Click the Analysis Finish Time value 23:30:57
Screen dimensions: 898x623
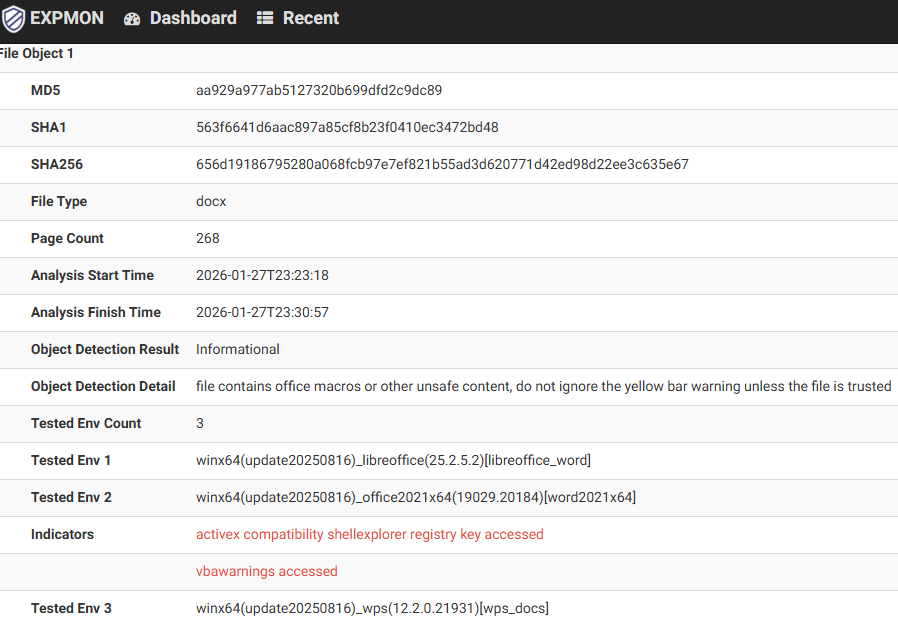(x=262, y=313)
